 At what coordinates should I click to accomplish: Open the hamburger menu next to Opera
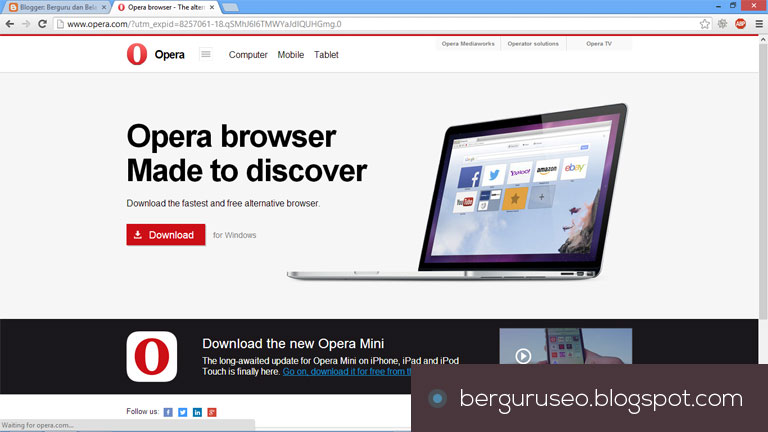(x=206, y=54)
